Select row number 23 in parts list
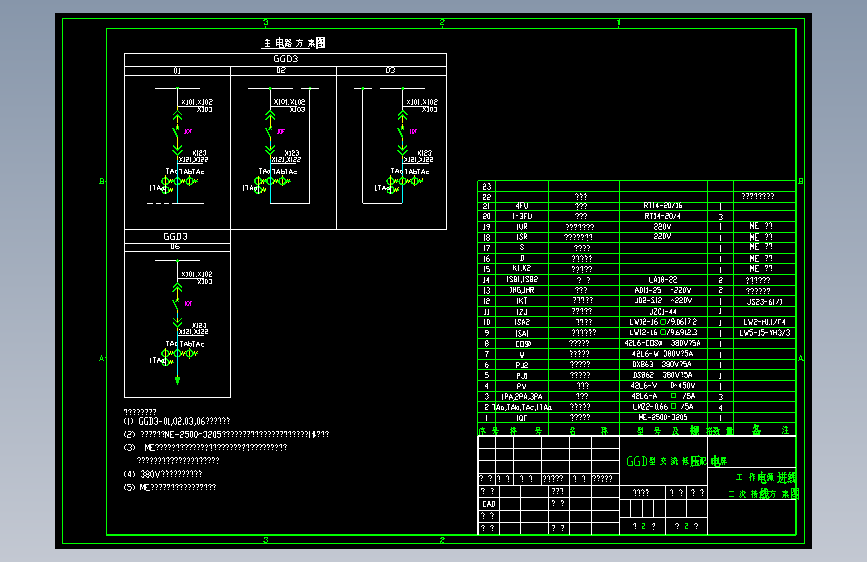867x562 pixels. tap(487, 186)
